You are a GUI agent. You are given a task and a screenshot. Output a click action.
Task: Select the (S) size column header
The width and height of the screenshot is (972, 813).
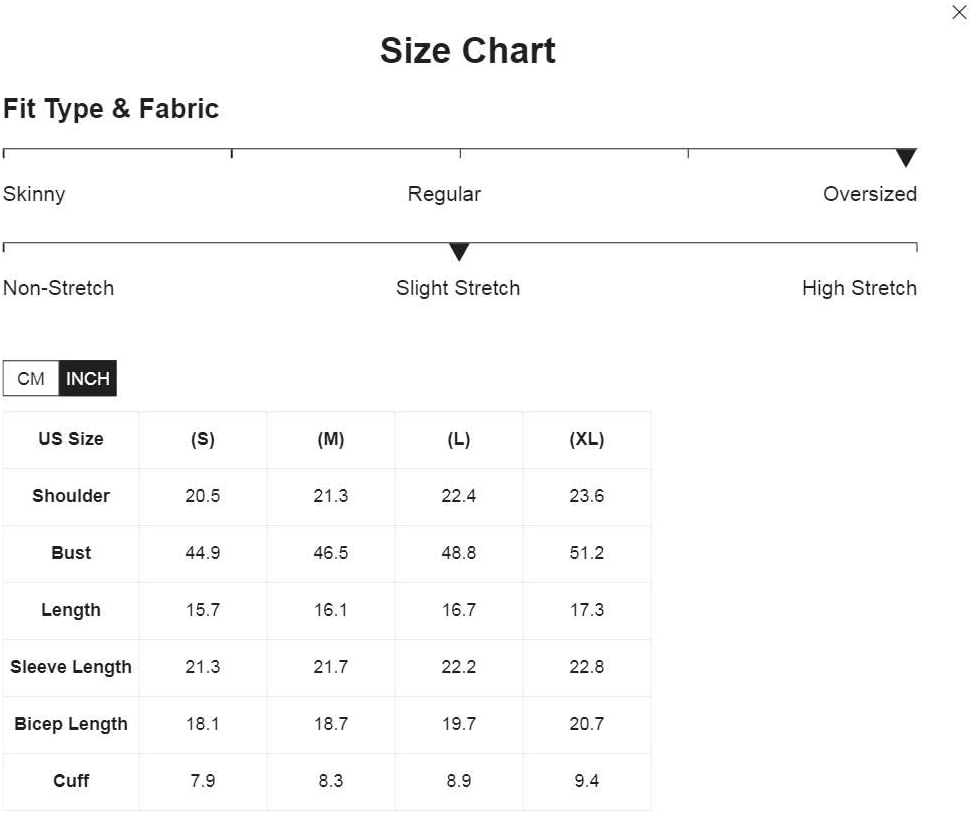(x=203, y=439)
